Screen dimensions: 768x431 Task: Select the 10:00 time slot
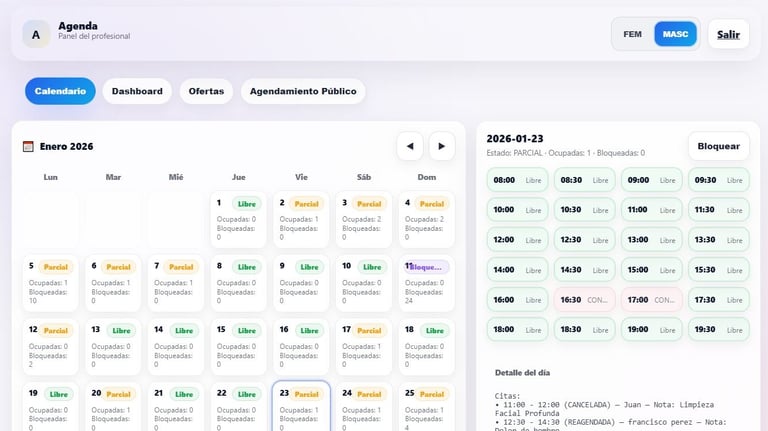point(517,210)
